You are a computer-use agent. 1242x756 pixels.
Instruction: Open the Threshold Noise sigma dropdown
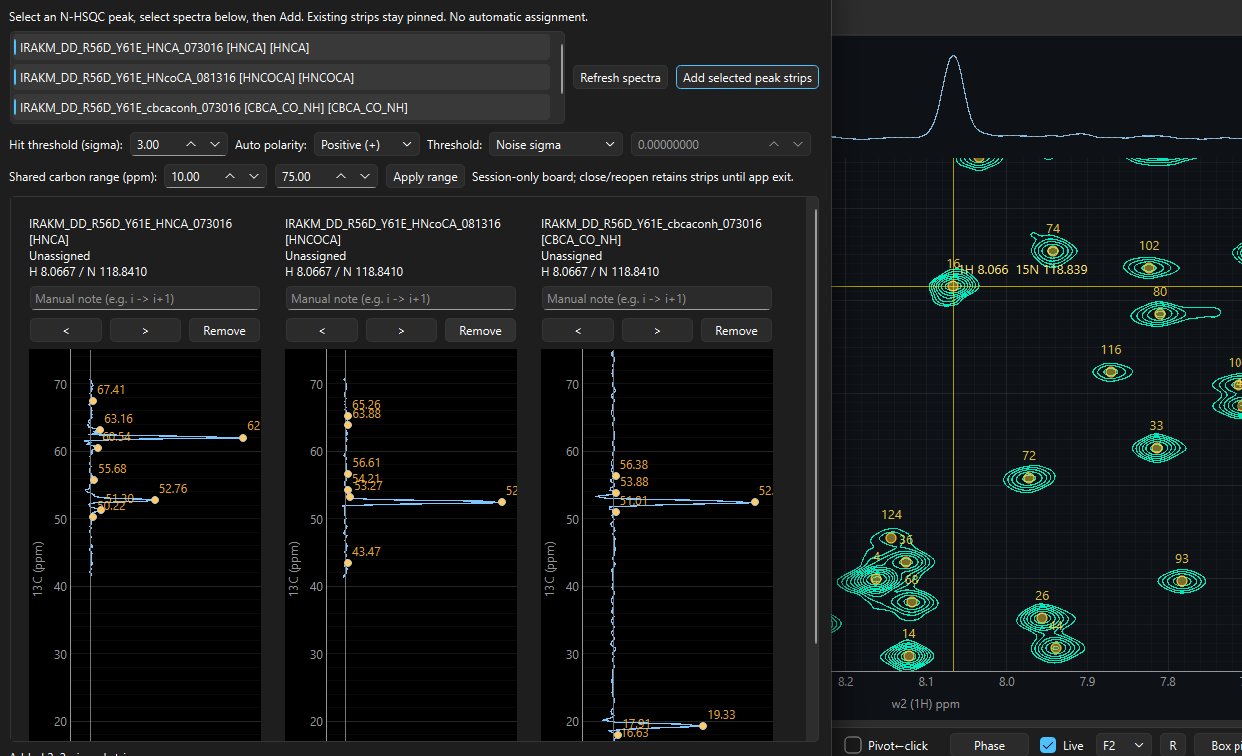point(555,145)
